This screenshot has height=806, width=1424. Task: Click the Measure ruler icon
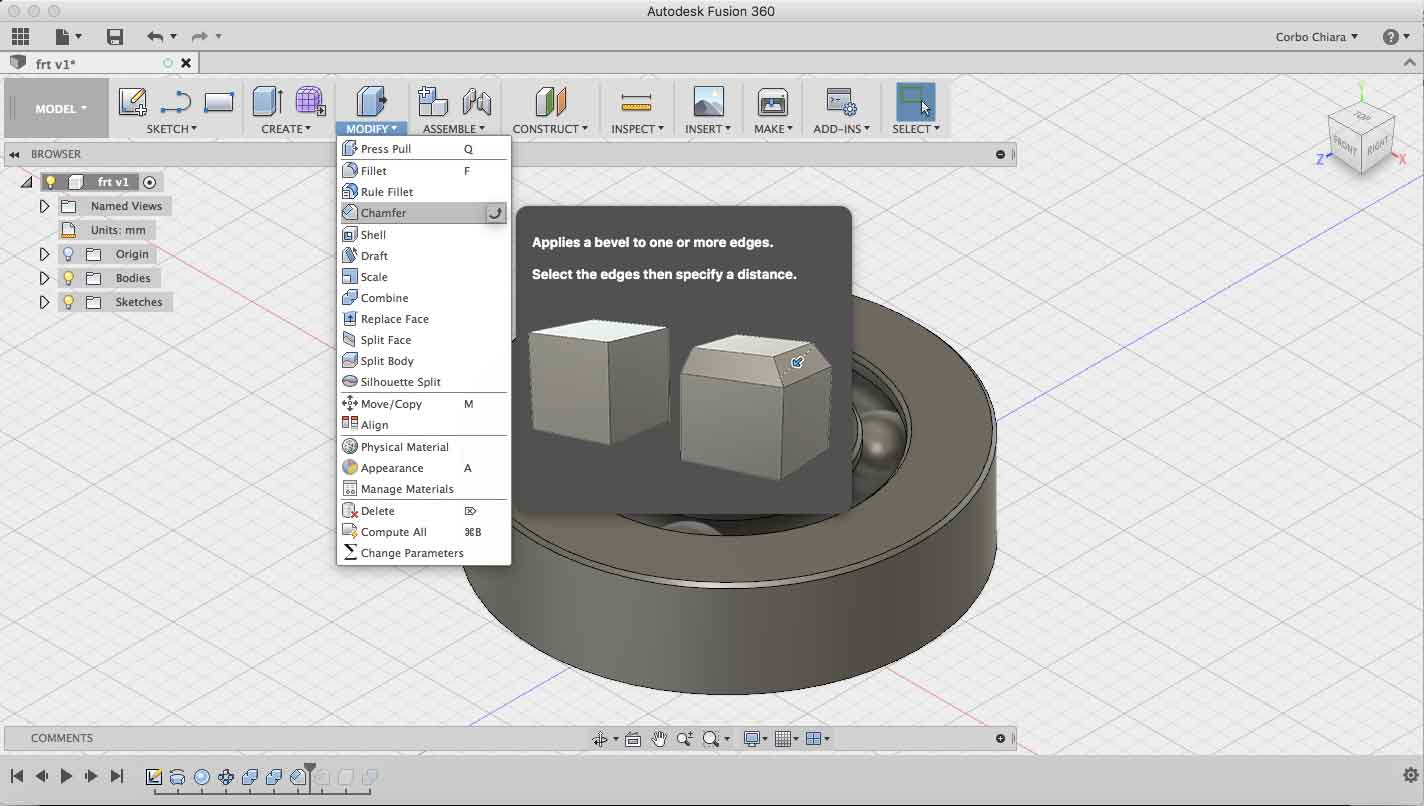636,101
